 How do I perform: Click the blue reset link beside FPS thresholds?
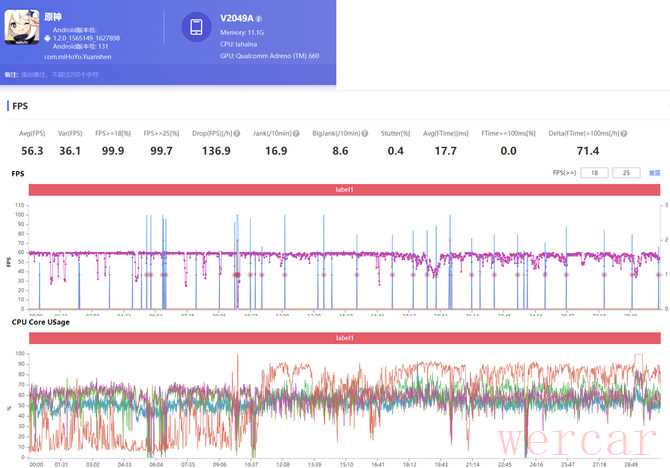click(655, 173)
